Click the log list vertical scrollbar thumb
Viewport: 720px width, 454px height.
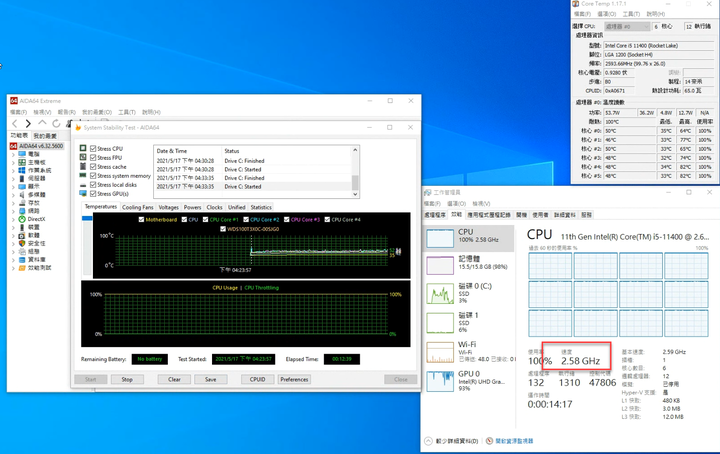[x=355, y=182]
